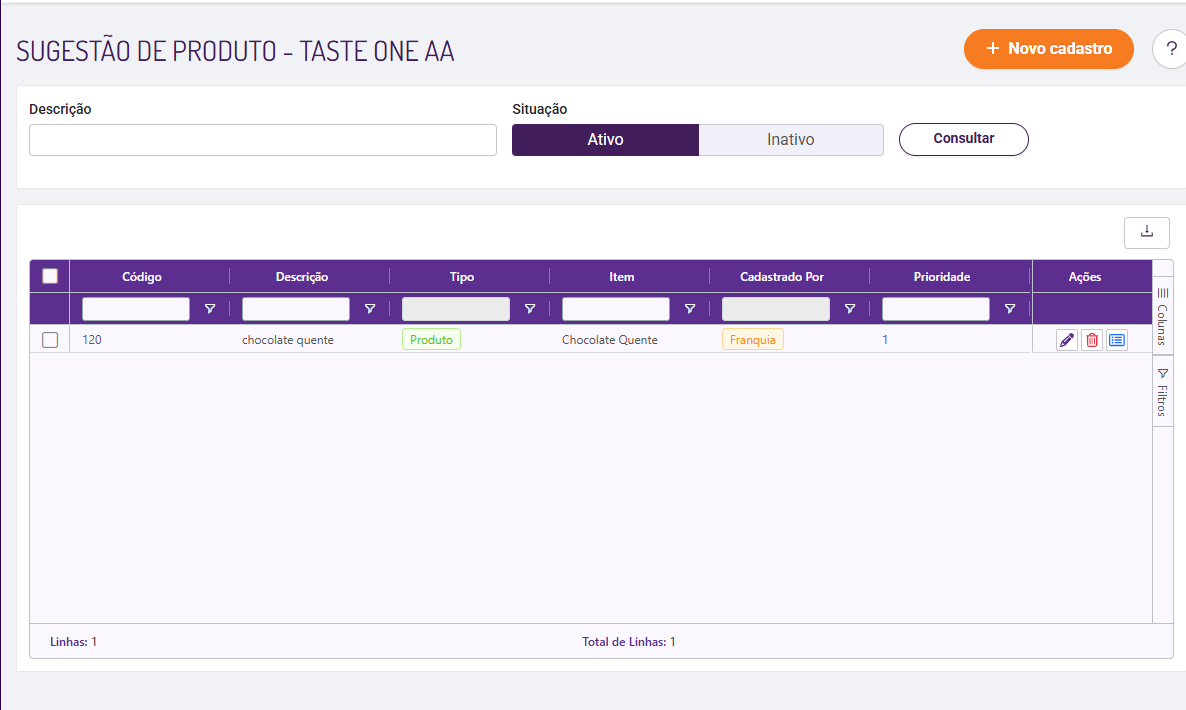
Task: Select the Ativo situation option
Action: [x=605, y=140]
